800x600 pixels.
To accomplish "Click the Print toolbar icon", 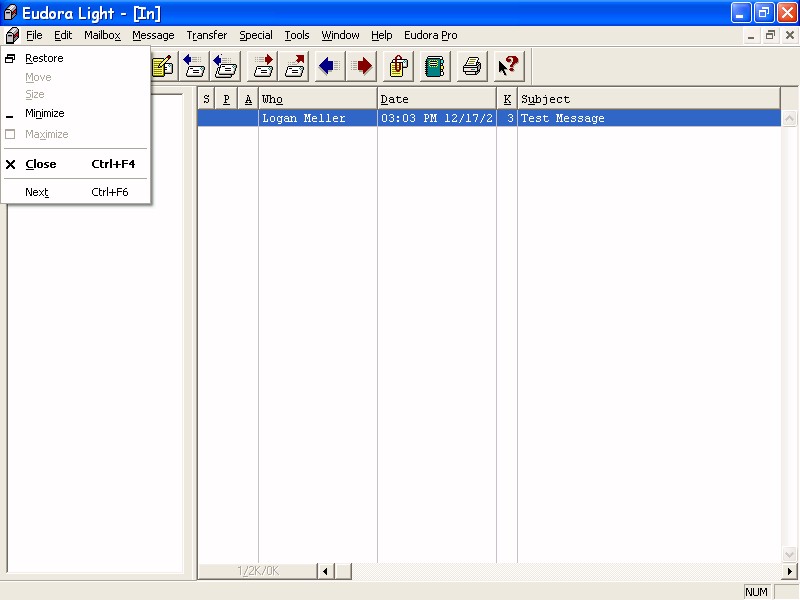I will [472, 66].
